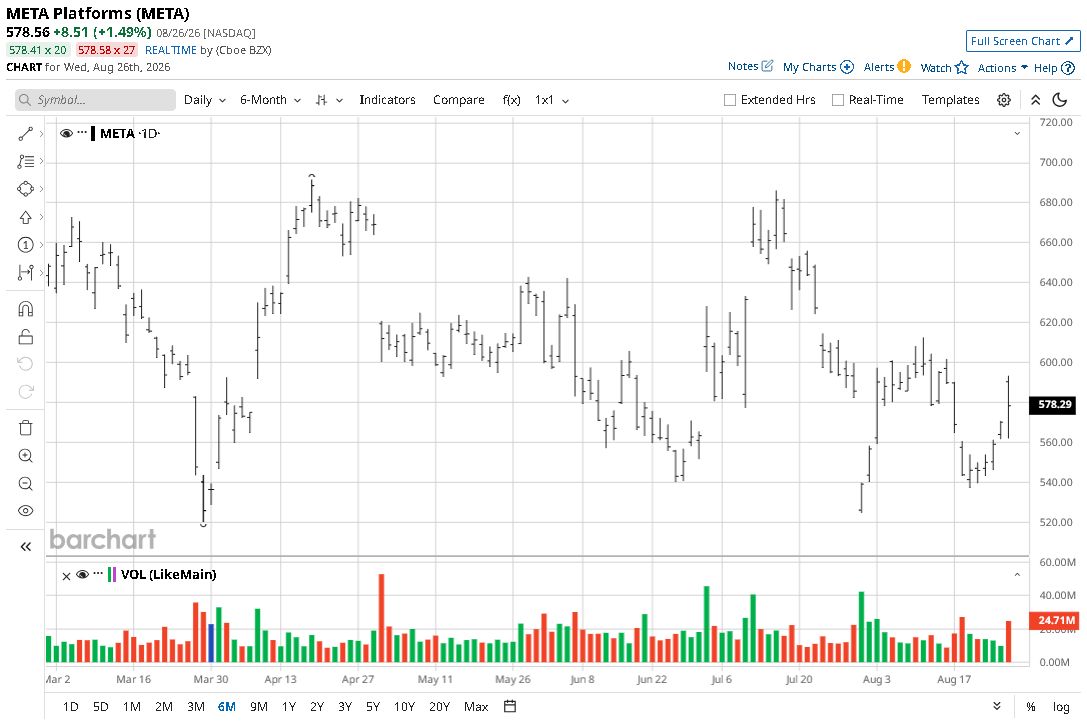Select the arrow marker tool
Screen dimensions: 1087x726
coord(26,217)
